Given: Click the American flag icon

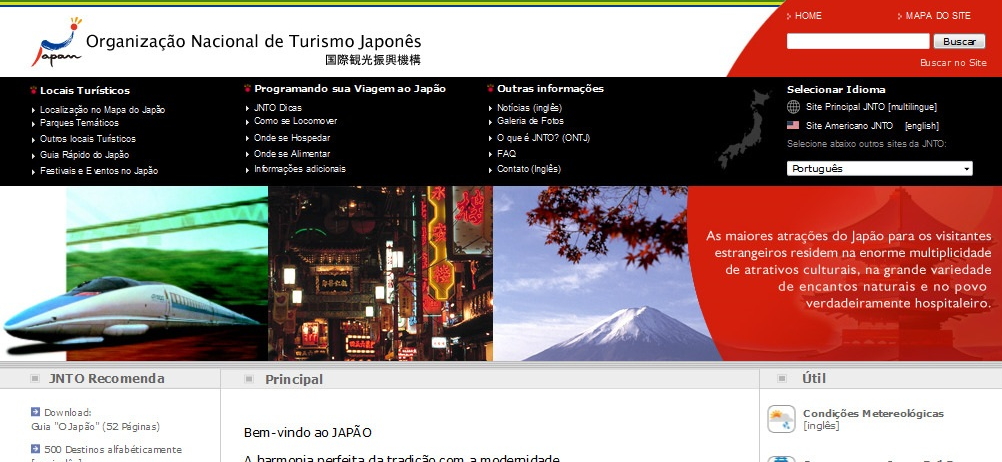Looking at the screenshot, I should tap(793, 126).
